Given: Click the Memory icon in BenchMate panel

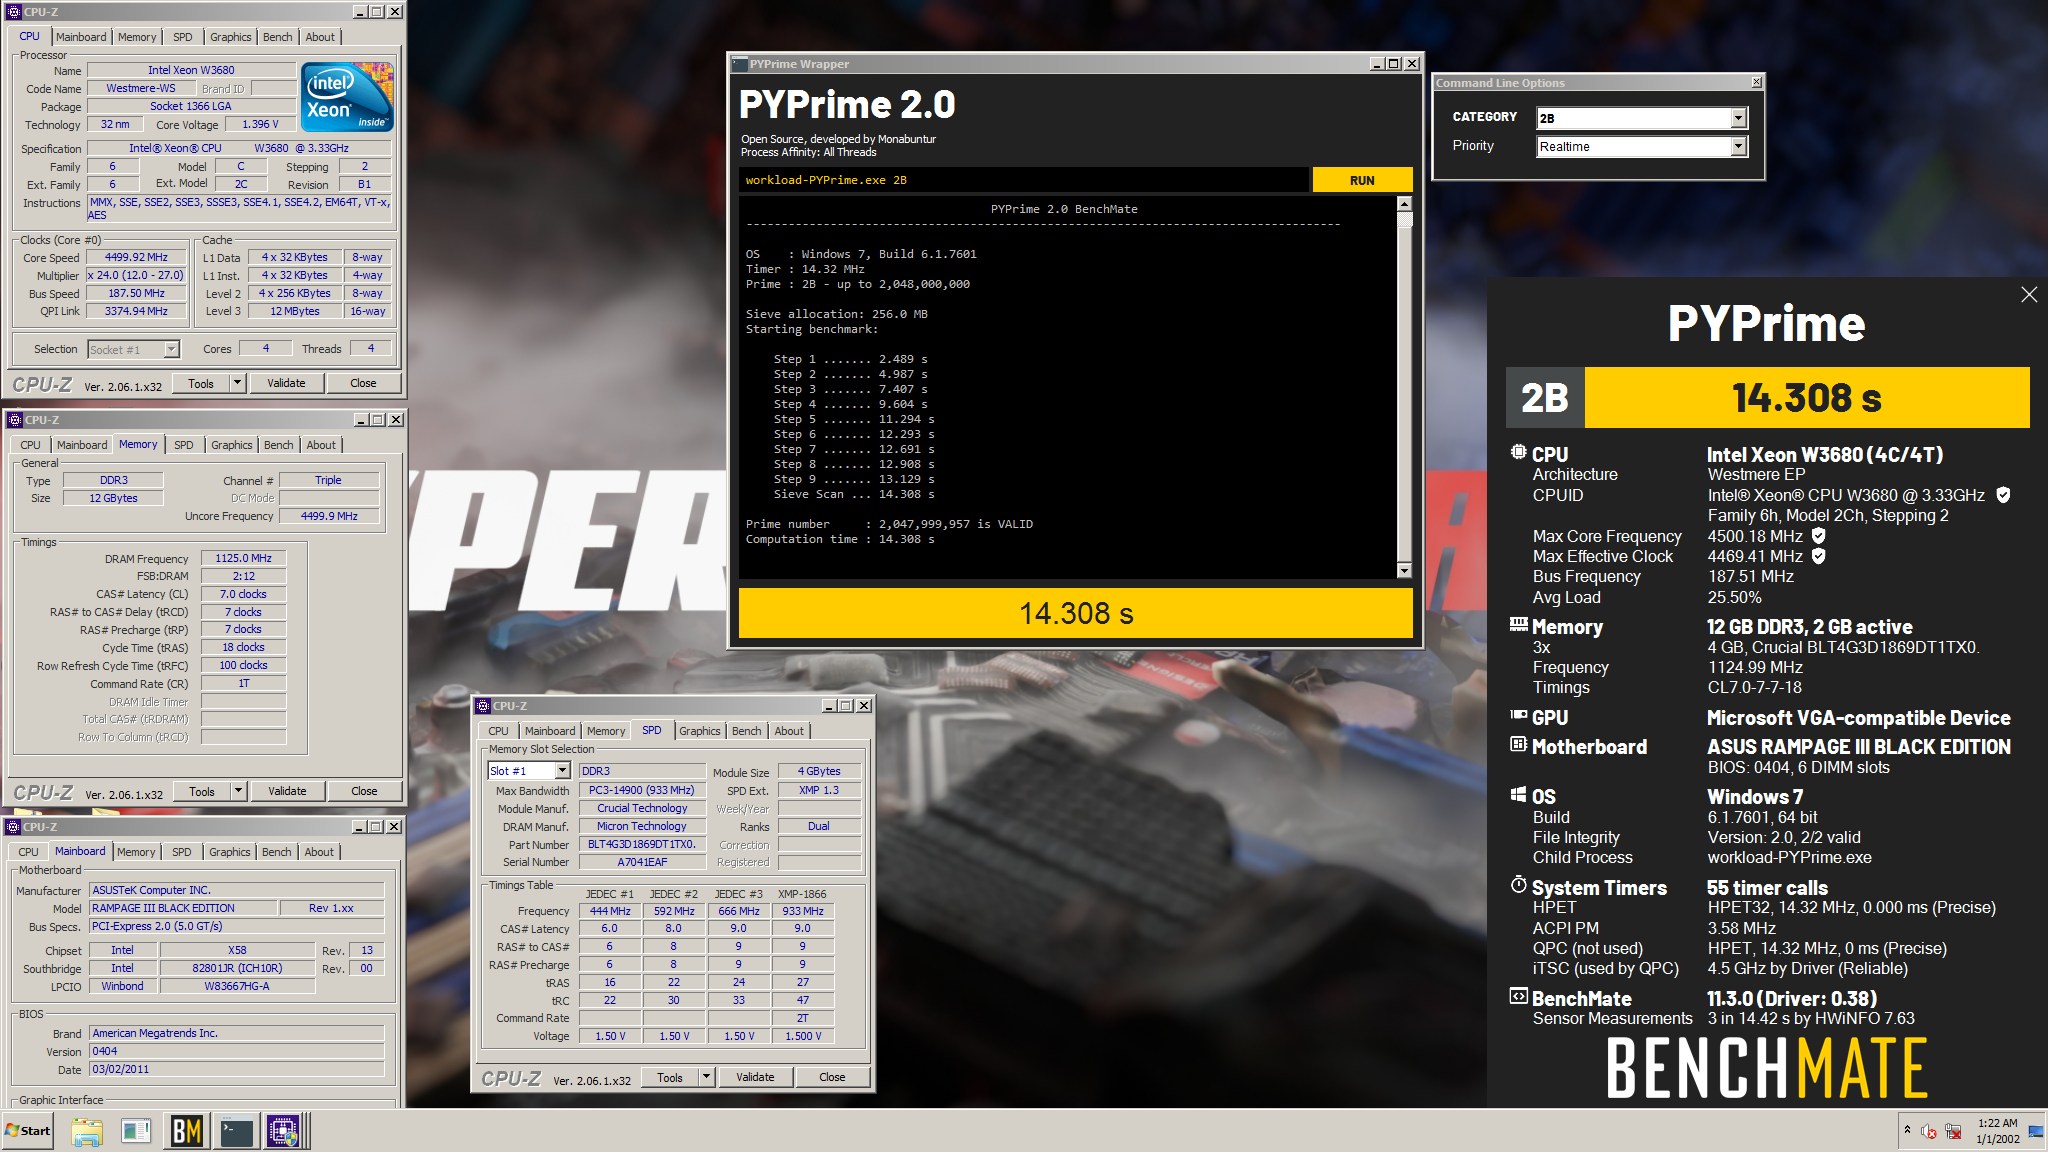Looking at the screenshot, I should pyautogui.click(x=1518, y=625).
